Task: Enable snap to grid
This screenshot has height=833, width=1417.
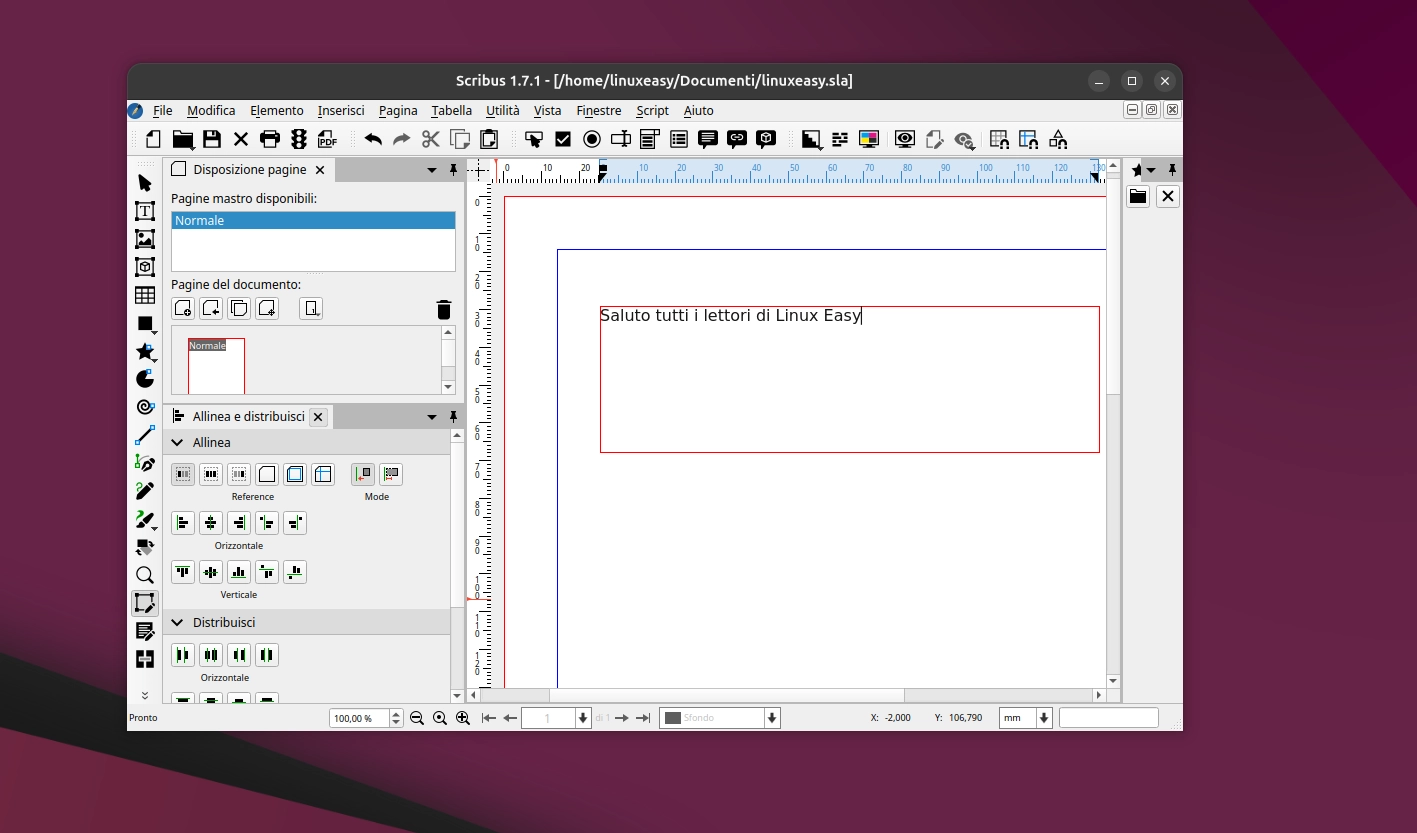Action: point(998,140)
